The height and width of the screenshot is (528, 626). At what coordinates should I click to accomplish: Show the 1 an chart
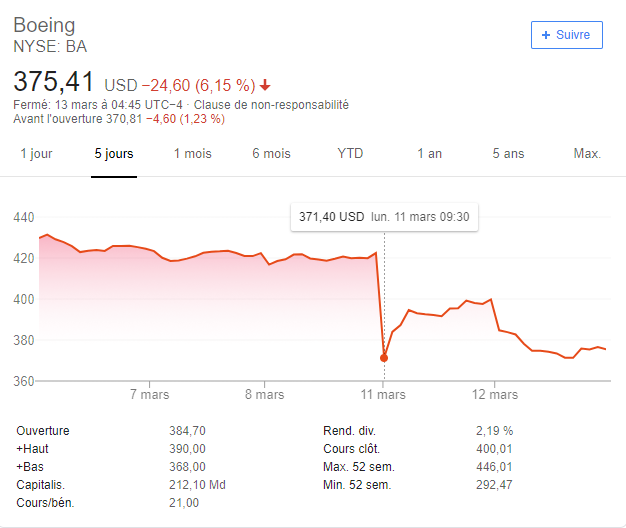click(430, 154)
